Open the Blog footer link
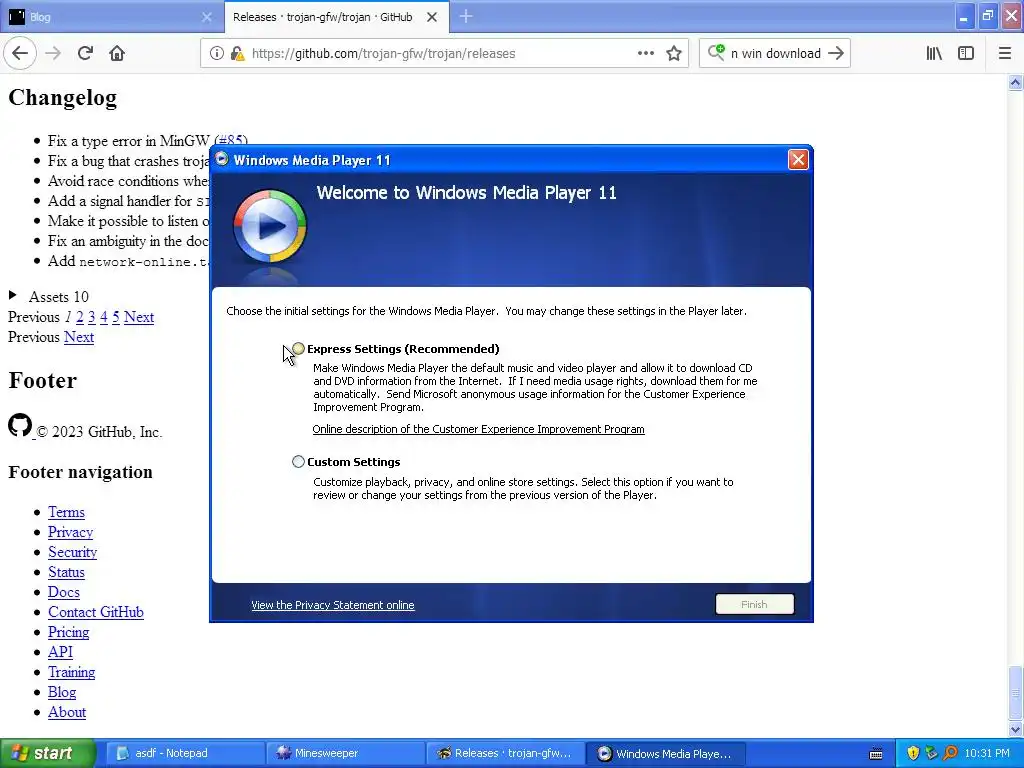This screenshot has height=768, width=1024. (62, 692)
